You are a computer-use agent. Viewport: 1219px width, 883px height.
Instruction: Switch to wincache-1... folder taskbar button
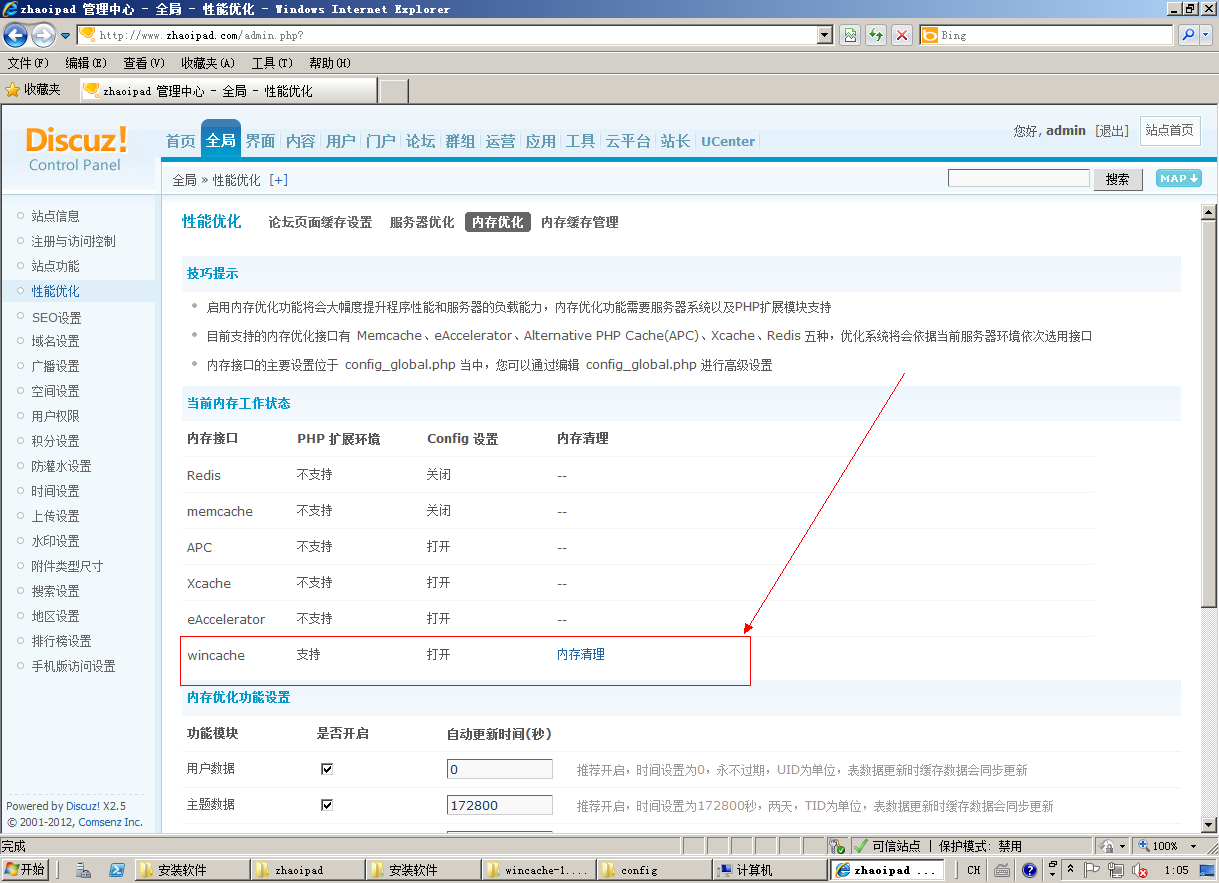[x=538, y=870]
